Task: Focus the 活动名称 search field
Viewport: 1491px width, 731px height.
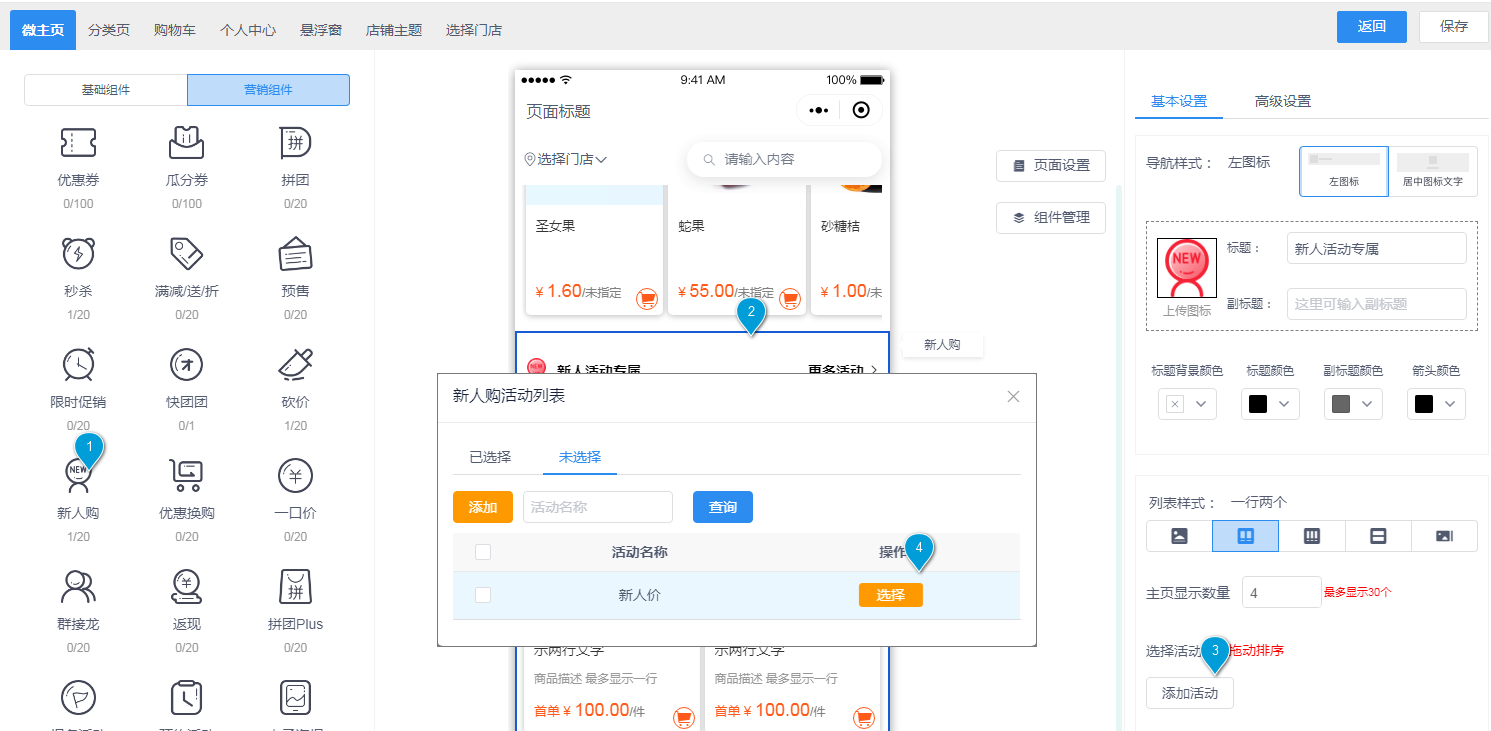Action: point(598,507)
